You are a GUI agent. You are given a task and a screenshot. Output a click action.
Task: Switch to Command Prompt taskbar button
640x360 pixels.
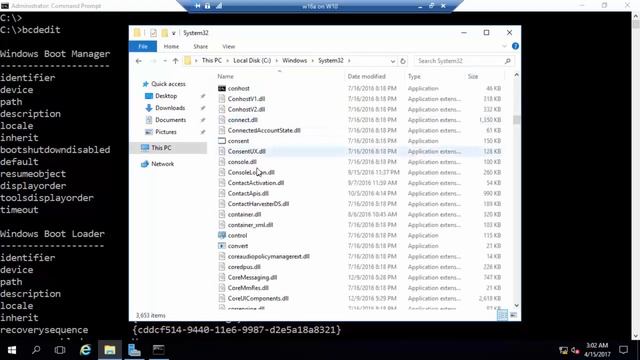click(159, 350)
